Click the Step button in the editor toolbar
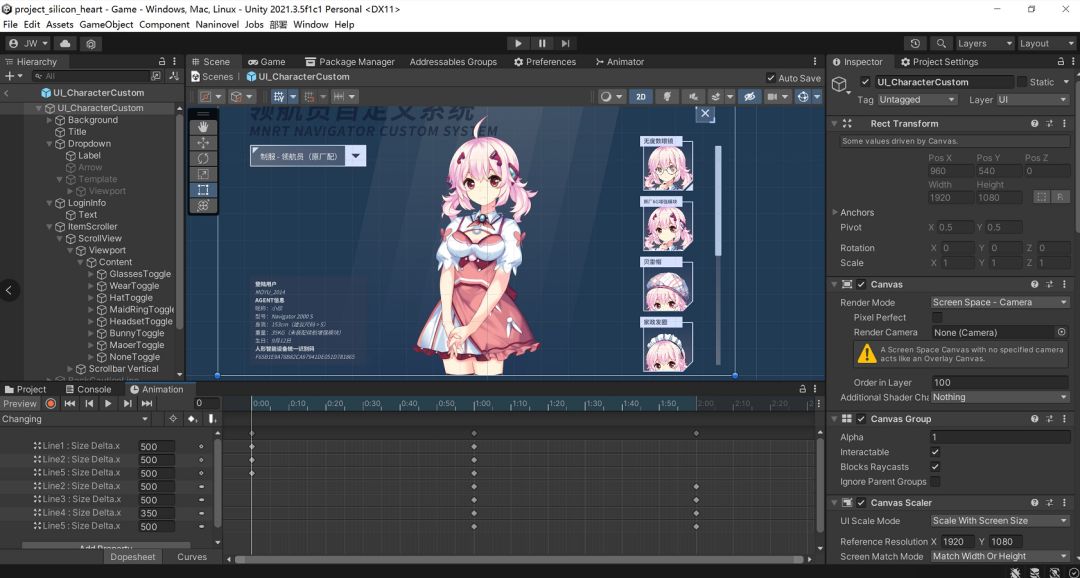The height and width of the screenshot is (578, 1080). [565, 43]
